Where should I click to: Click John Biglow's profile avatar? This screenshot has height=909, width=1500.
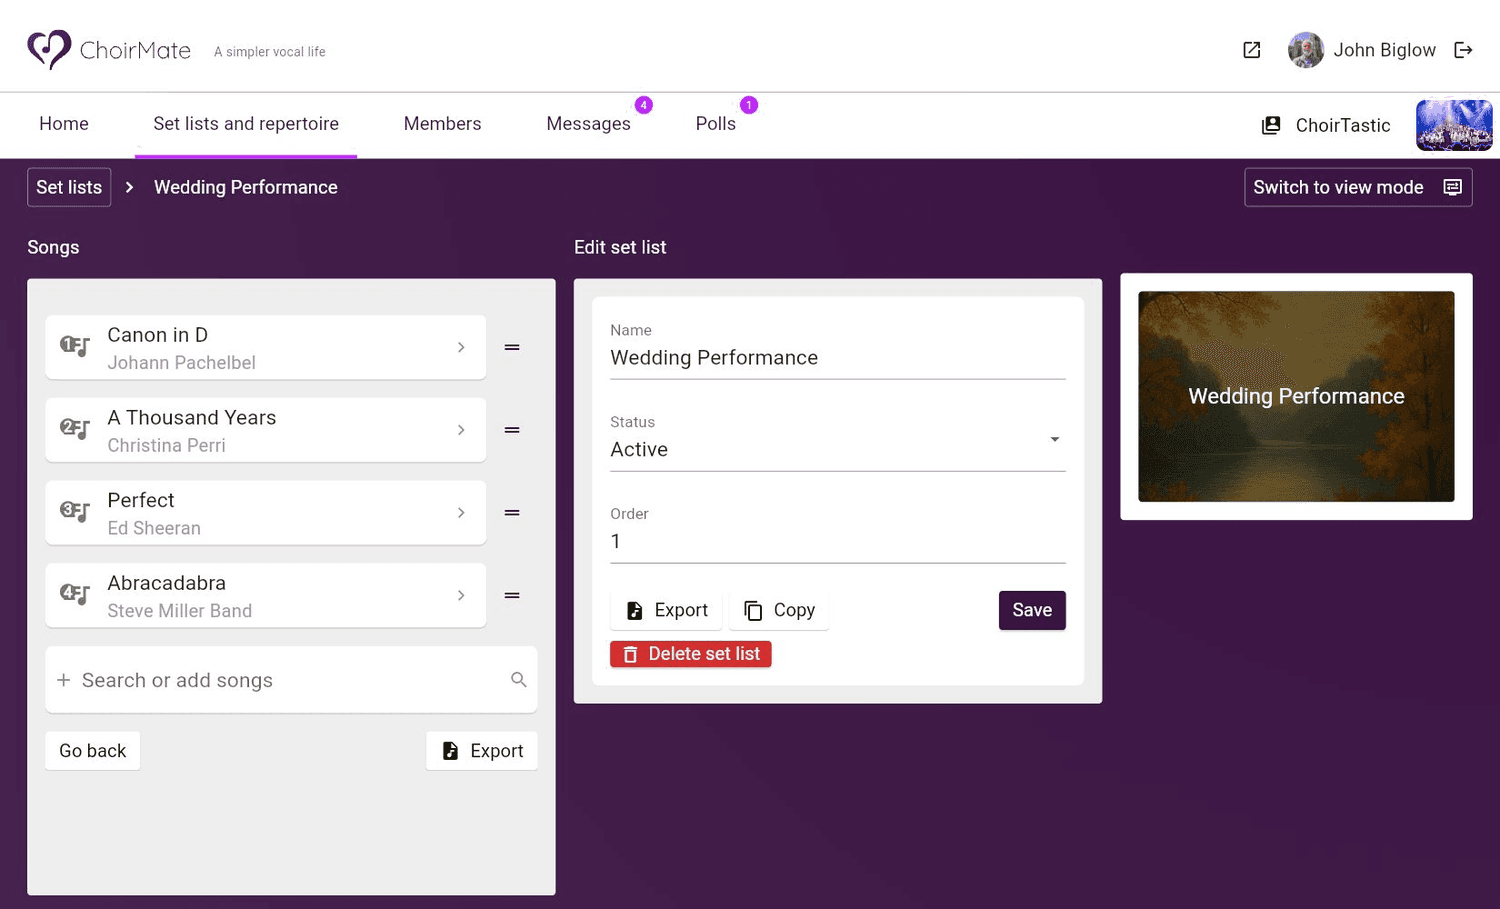[x=1305, y=50]
